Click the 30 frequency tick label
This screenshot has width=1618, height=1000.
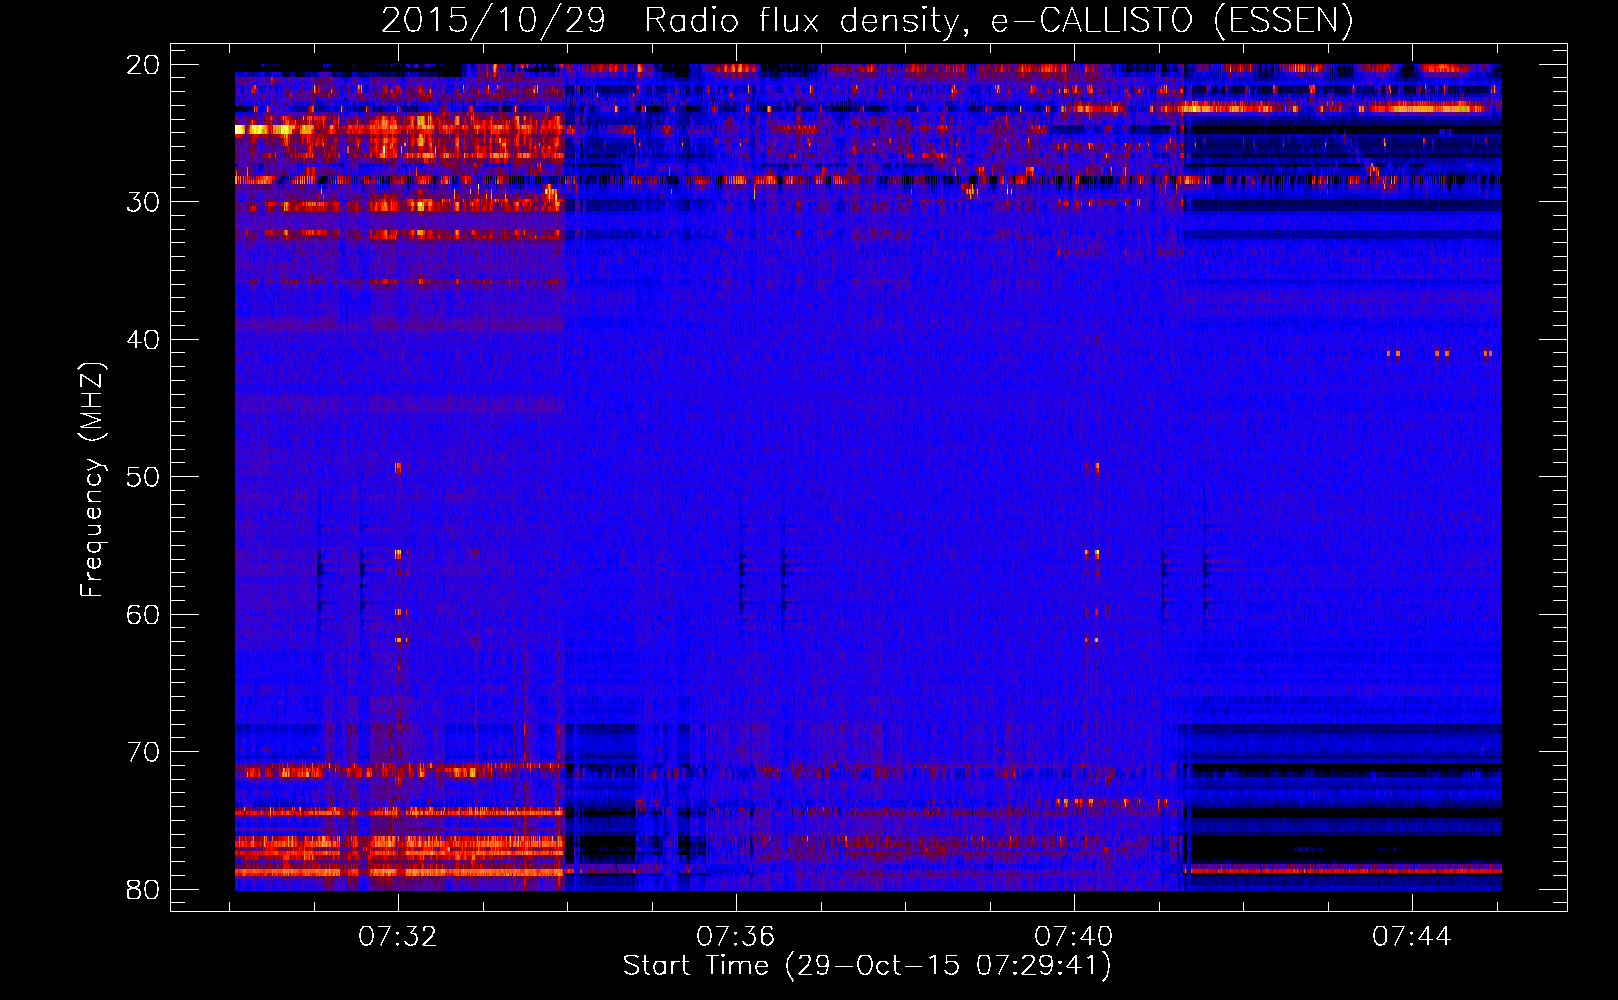click(x=143, y=202)
